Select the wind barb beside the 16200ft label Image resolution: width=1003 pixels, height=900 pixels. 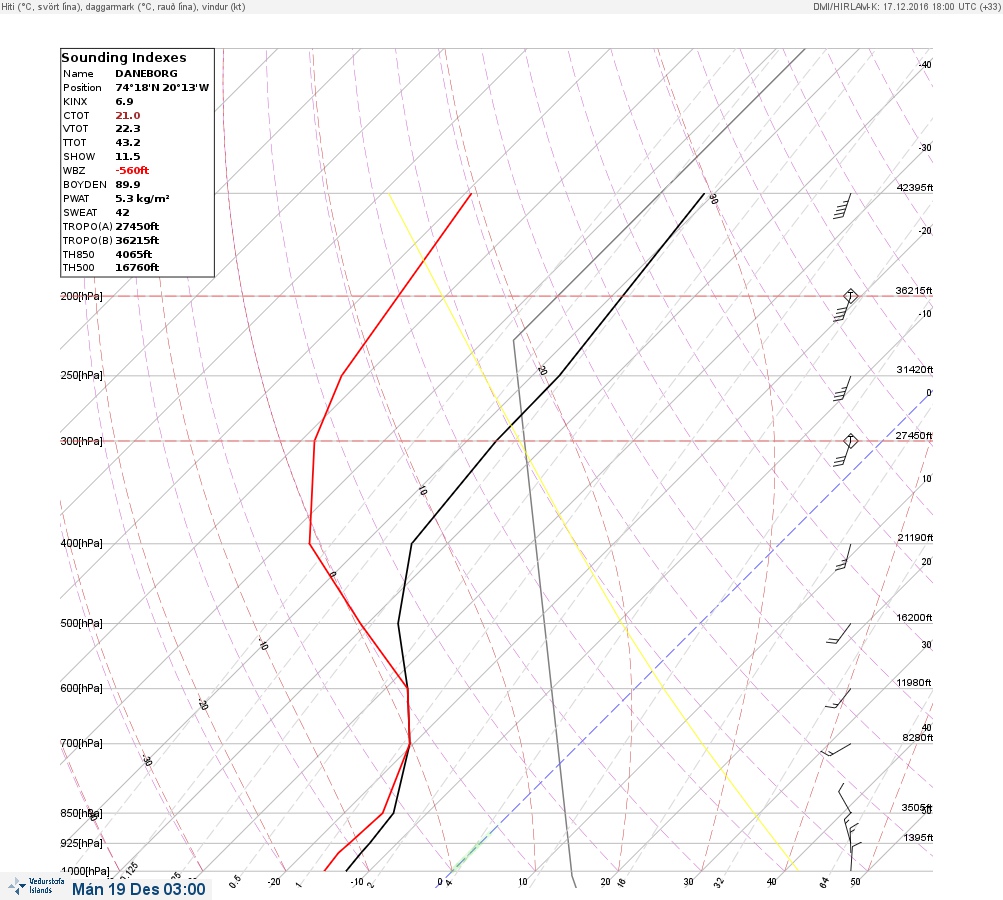[839, 633]
